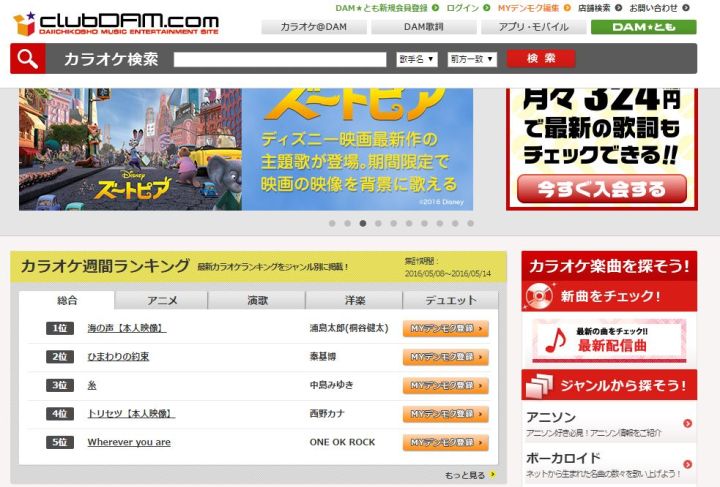Image resolution: width=720 pixels, height=487 pixels.
Task: Click the red arrow beside アニソン
Action: pyautogui.click(x=687, y=423)
